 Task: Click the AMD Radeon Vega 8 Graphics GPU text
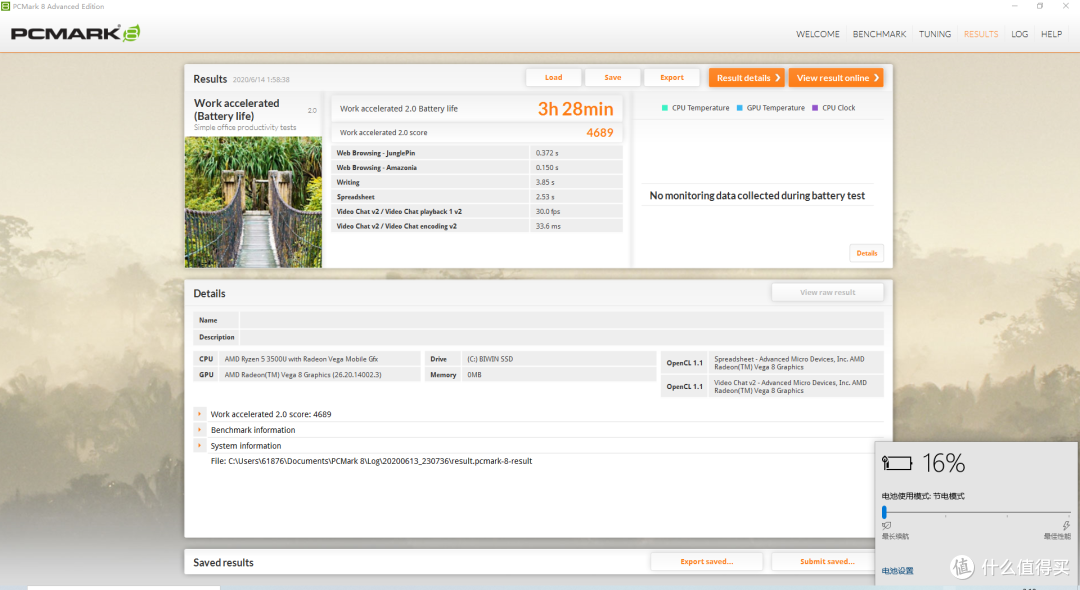(303, 375)
